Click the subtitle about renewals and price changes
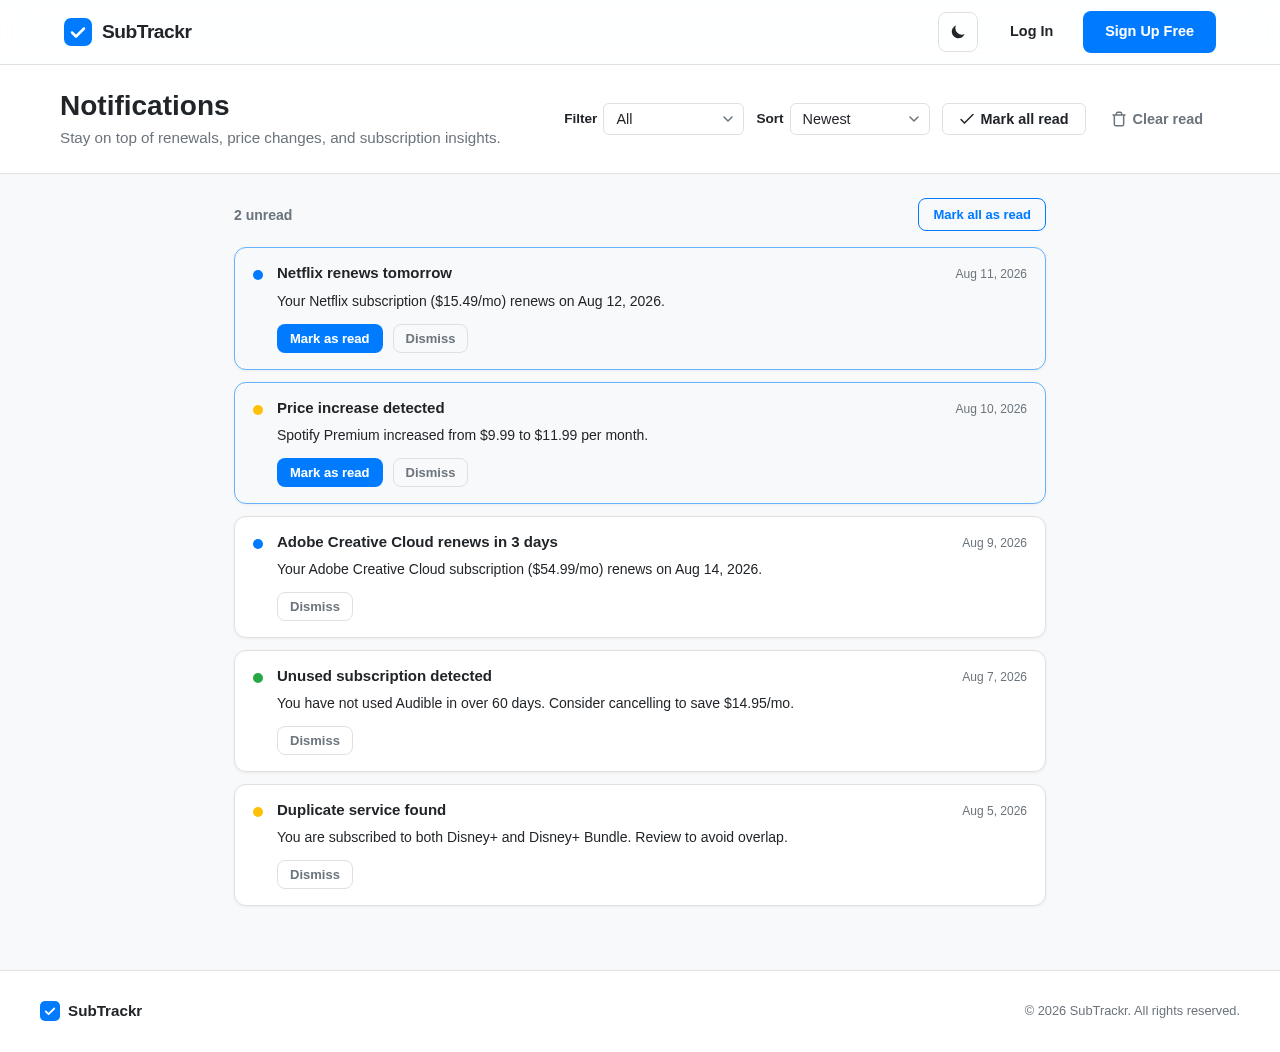 [280, 138]
